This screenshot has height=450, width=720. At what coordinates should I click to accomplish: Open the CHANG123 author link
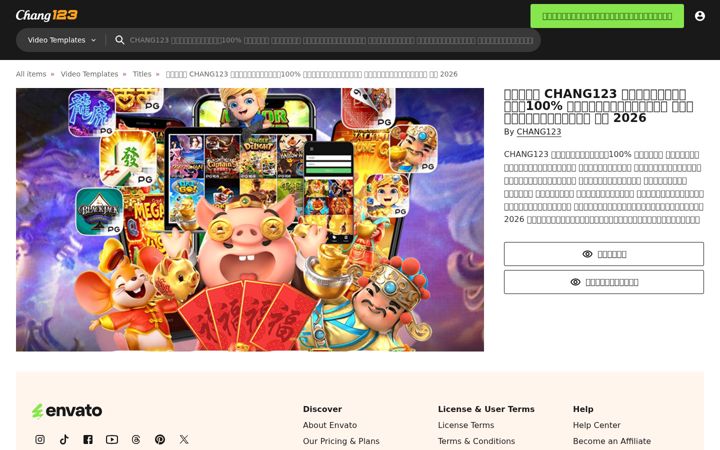(x=539, y=132)
